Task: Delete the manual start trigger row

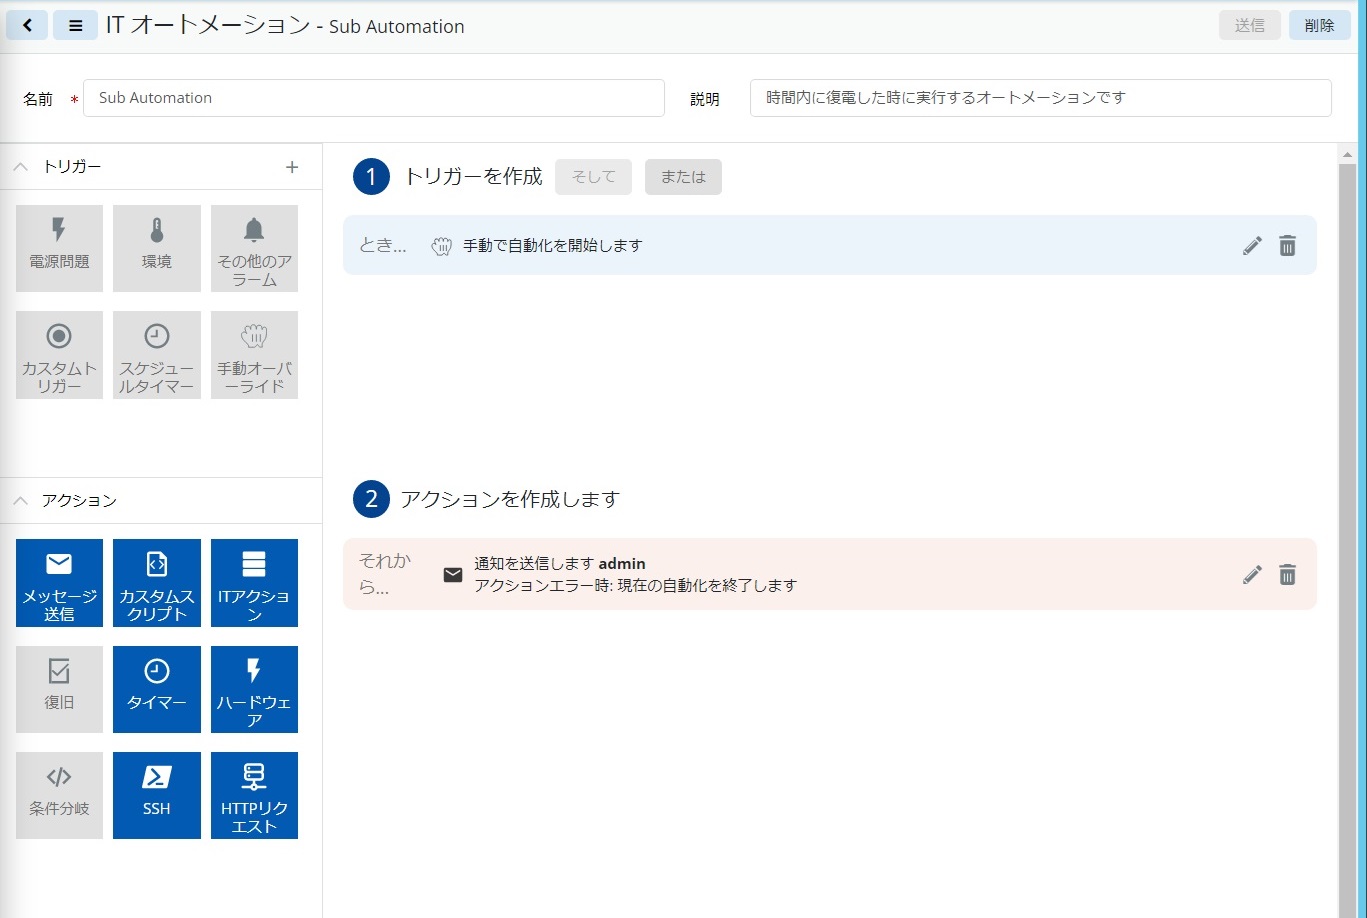Action: tap(1288, 246)
